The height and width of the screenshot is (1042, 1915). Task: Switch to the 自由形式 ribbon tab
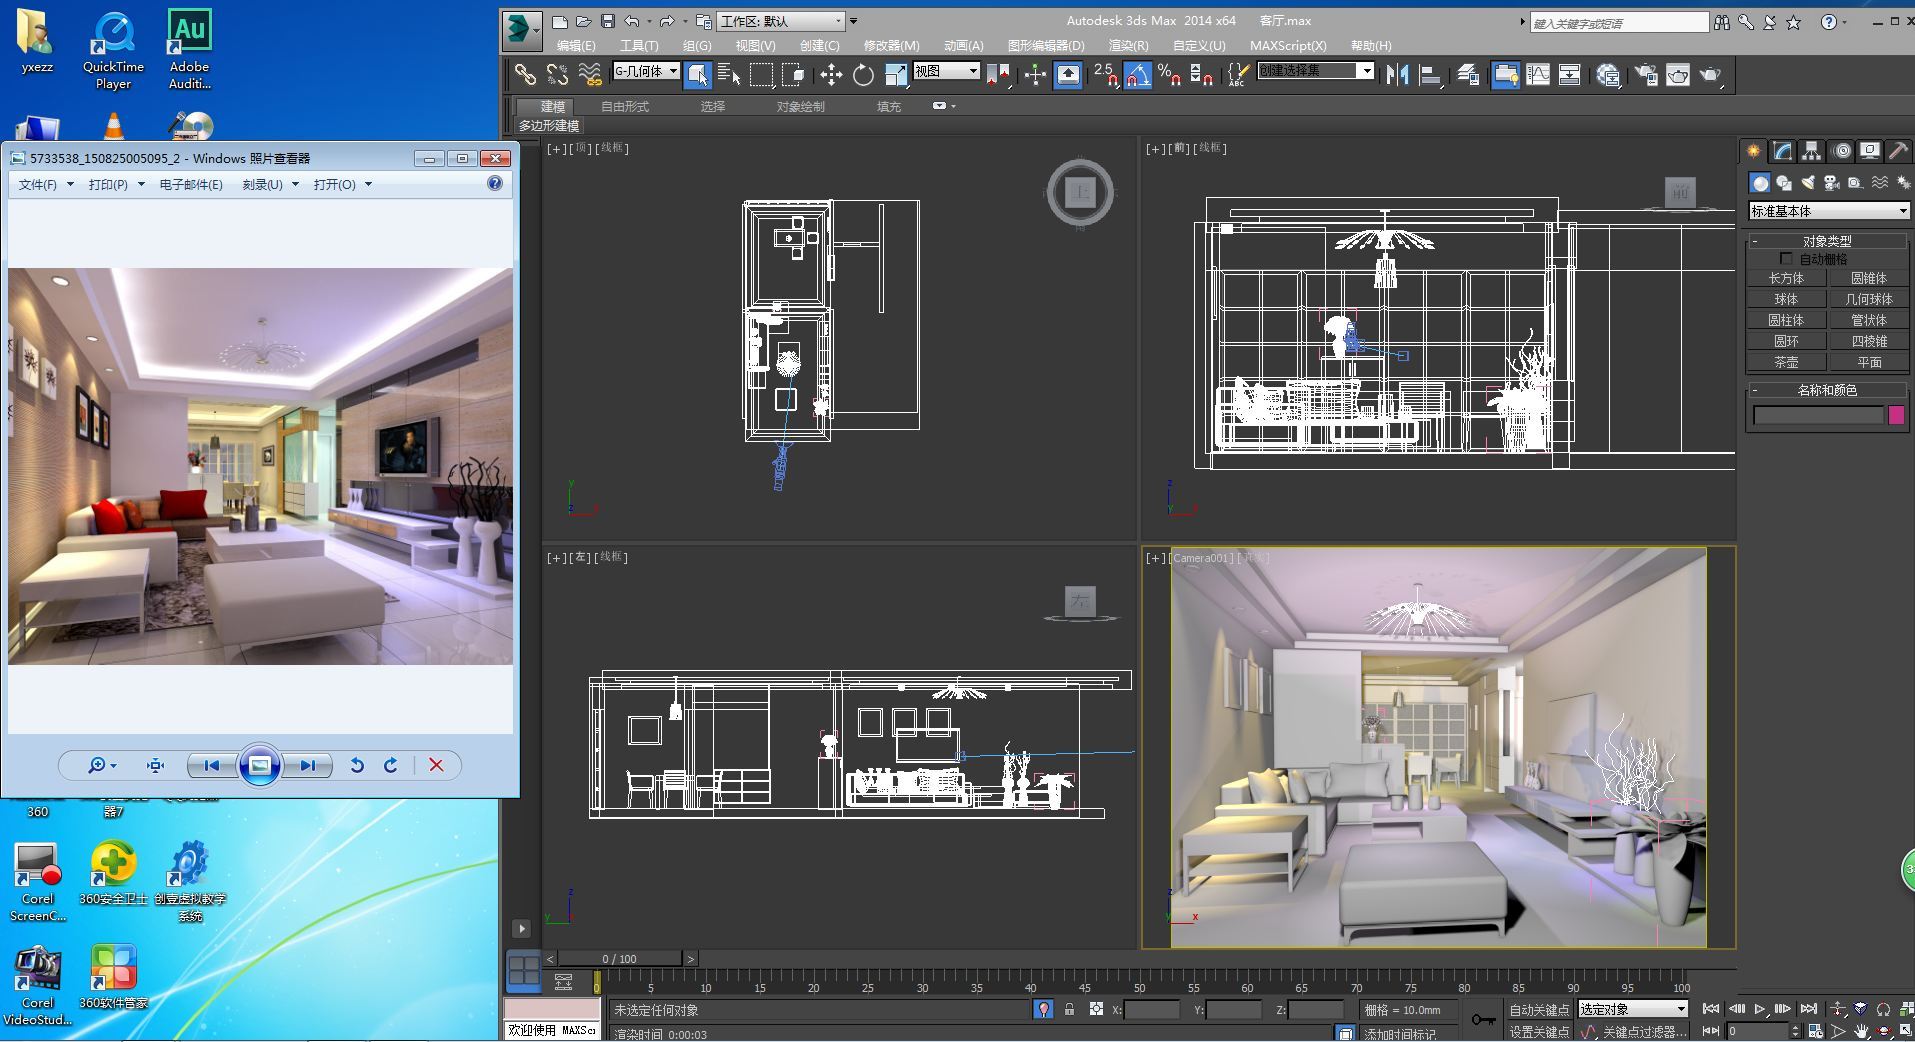pyautogui.click(x=625, y=106)
